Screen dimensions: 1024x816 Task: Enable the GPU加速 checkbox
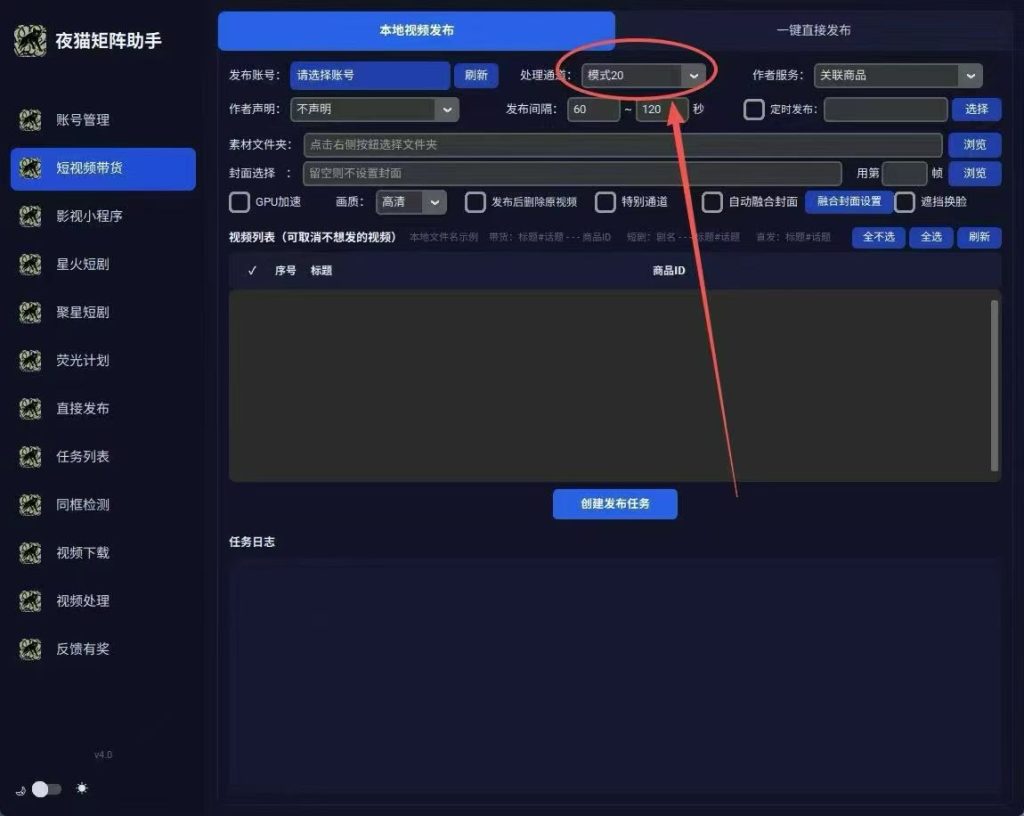click(239, 202)
